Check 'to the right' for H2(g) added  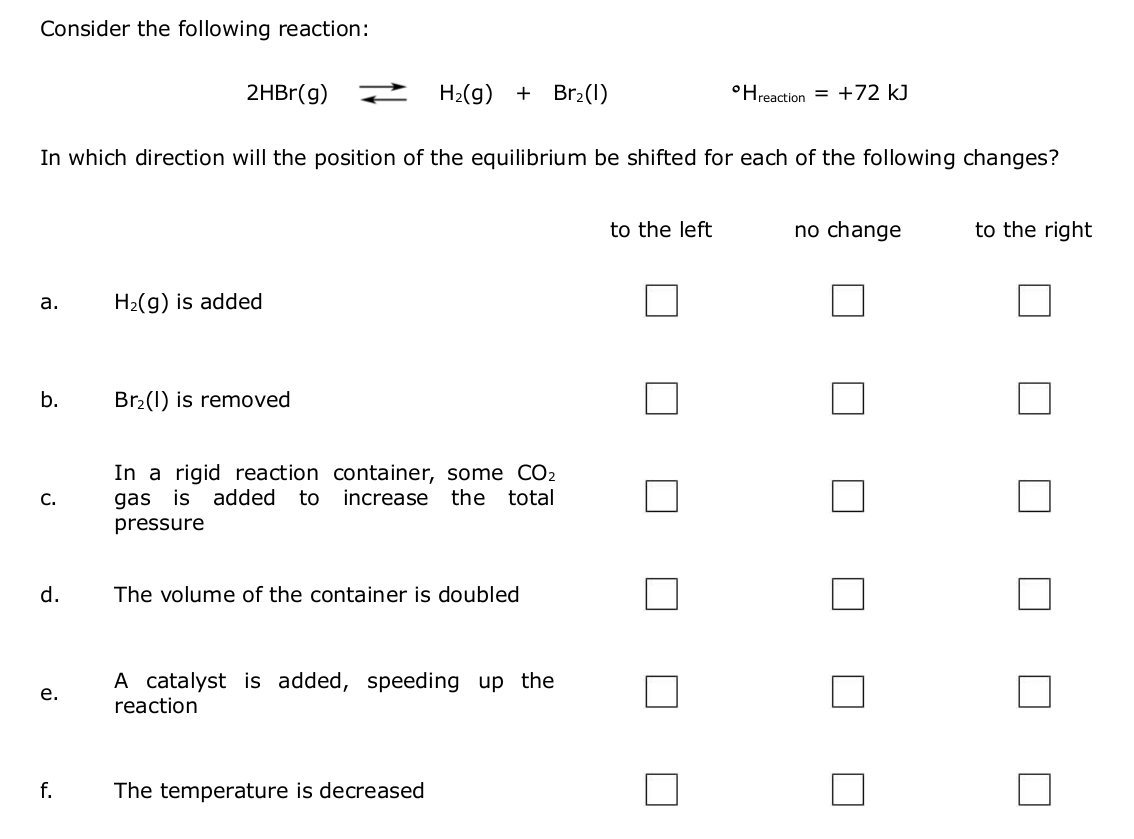click(x=1034, y=300)
